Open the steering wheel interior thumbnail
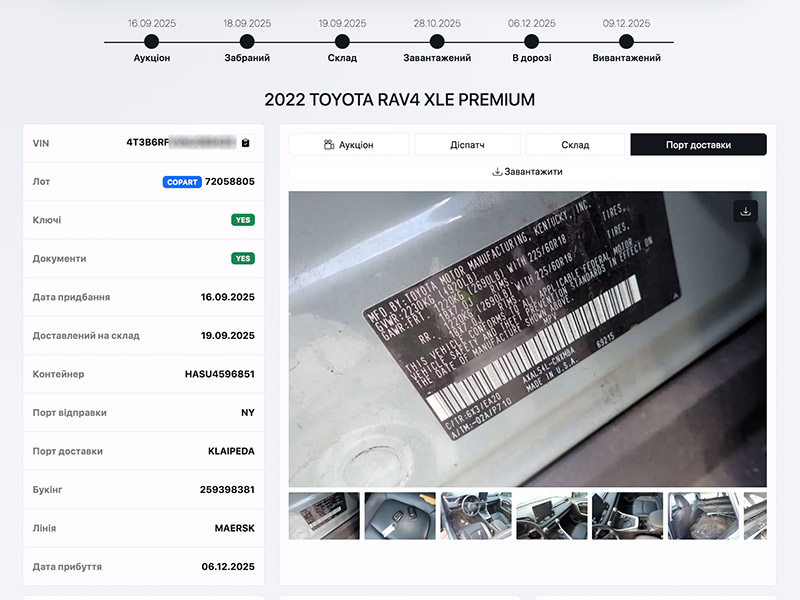Screen dimensions: 800x600 (x=476, y=516)
